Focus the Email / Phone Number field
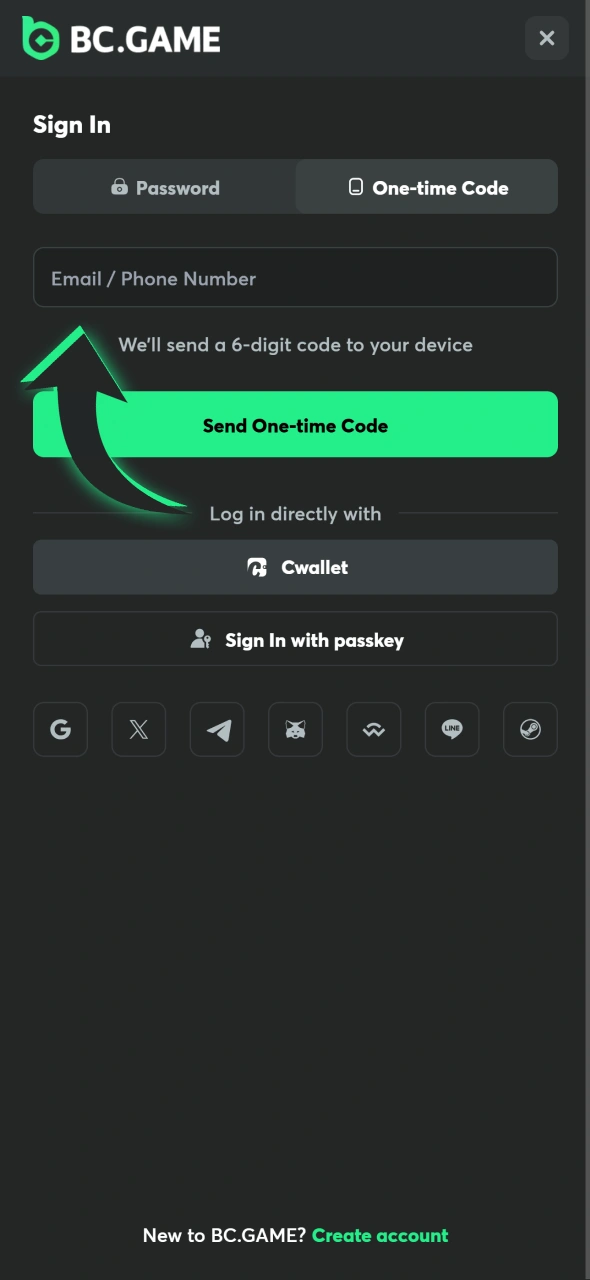The height and width of the screenshot is (1280, 590). pyautogui.click(x=295, y=277)
